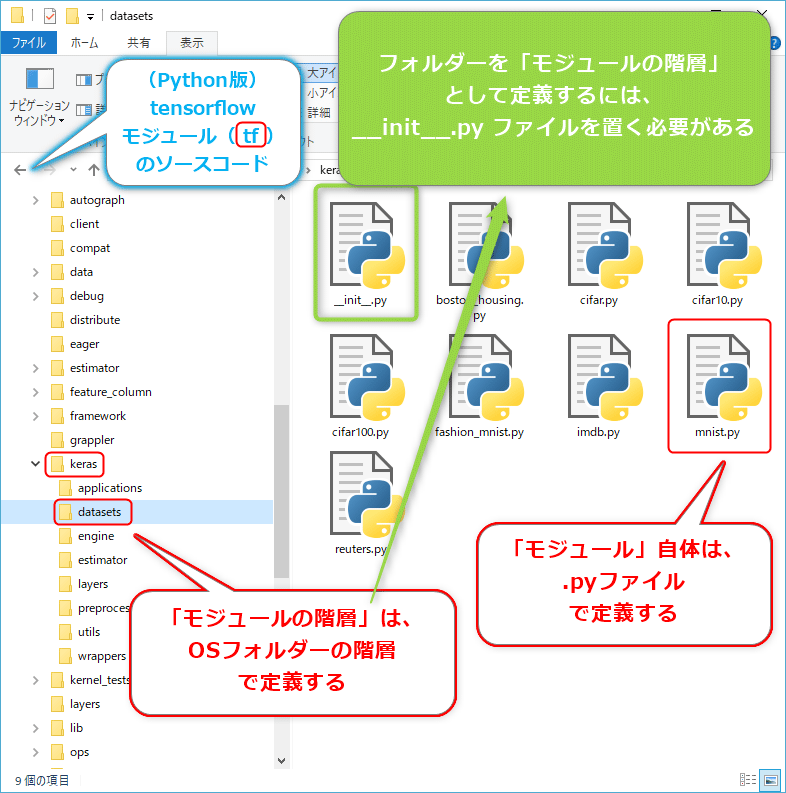The image size is (786, 793).
Task: Select the wrappers folder under keras
Action: click(93, 656)
